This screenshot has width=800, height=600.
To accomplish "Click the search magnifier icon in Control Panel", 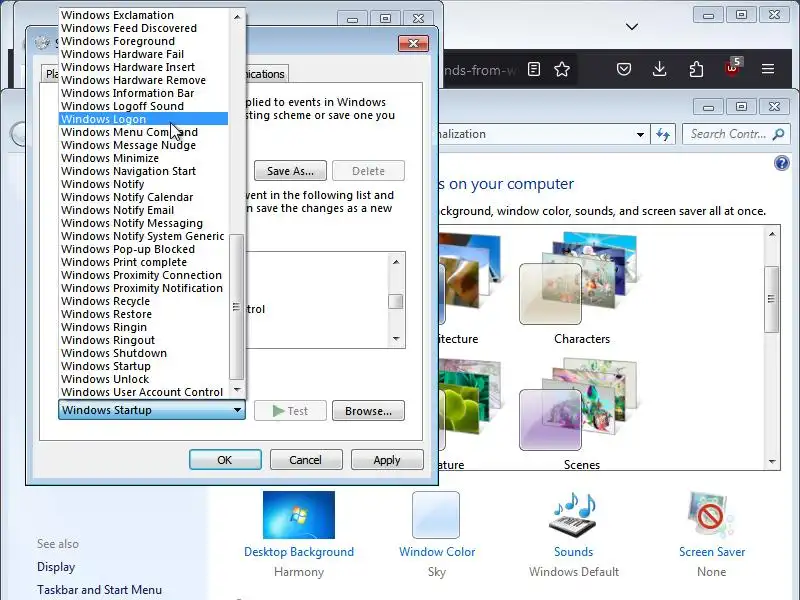I will coord(778,134).
